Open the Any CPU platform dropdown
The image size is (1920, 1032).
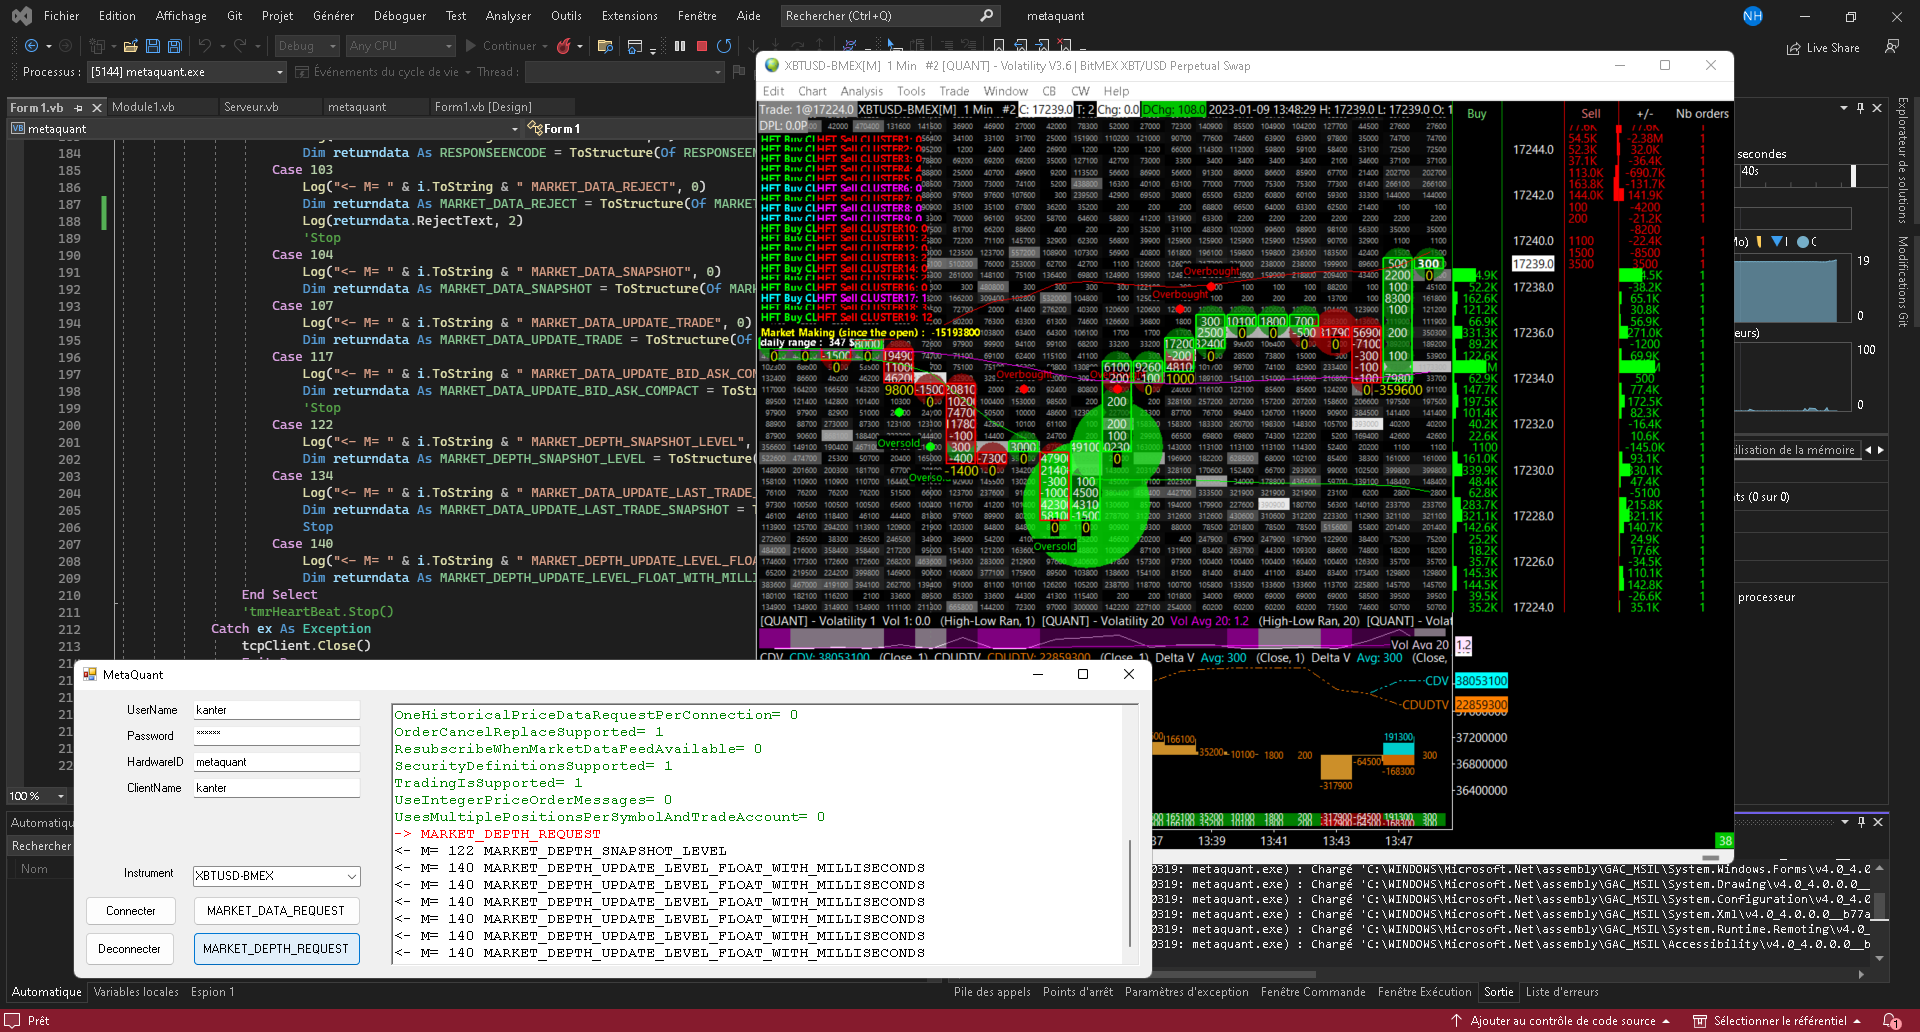[x=401, y=46]
